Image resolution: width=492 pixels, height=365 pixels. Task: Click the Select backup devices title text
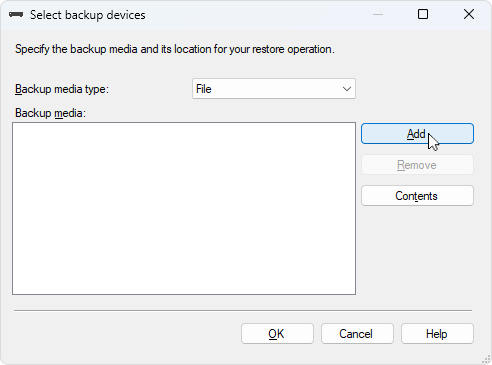[88, 15]
